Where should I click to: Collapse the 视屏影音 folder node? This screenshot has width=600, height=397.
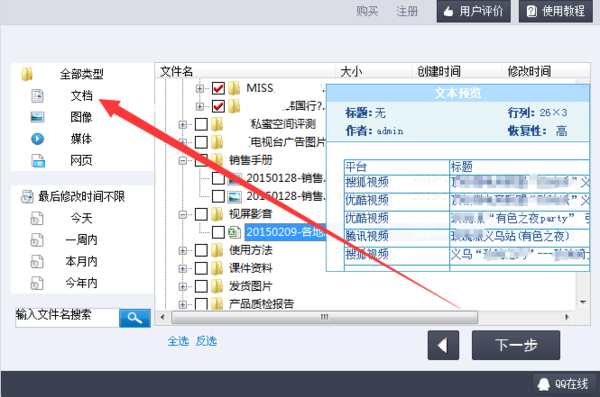[183, 214]
